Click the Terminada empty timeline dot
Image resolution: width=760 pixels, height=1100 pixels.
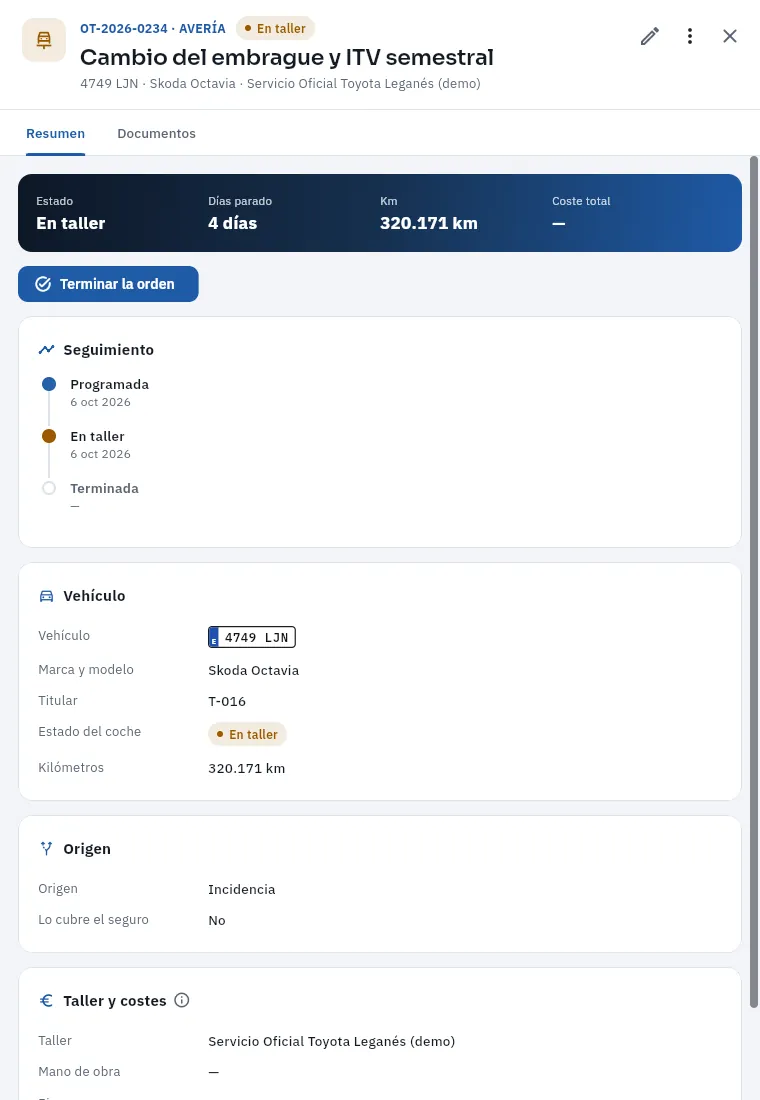pyautogui.click(x=49, y=488)
